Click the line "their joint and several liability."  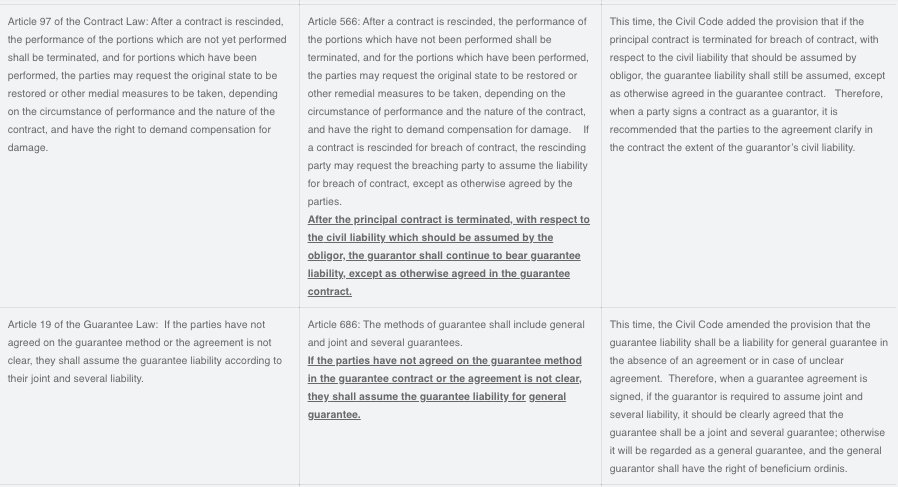pyautogui.click(x=75, y=379)
